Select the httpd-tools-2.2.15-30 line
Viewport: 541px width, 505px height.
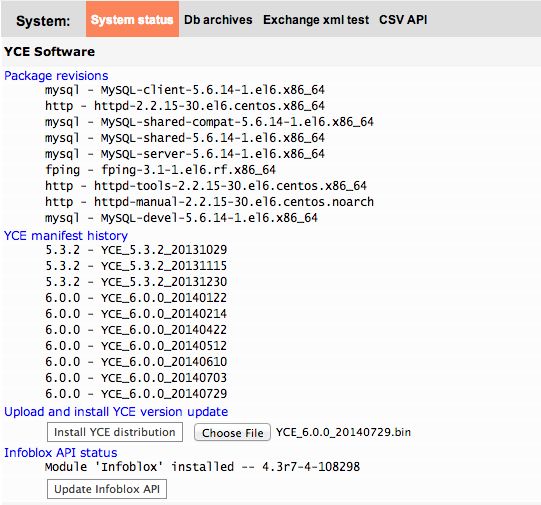coord(206,186)
